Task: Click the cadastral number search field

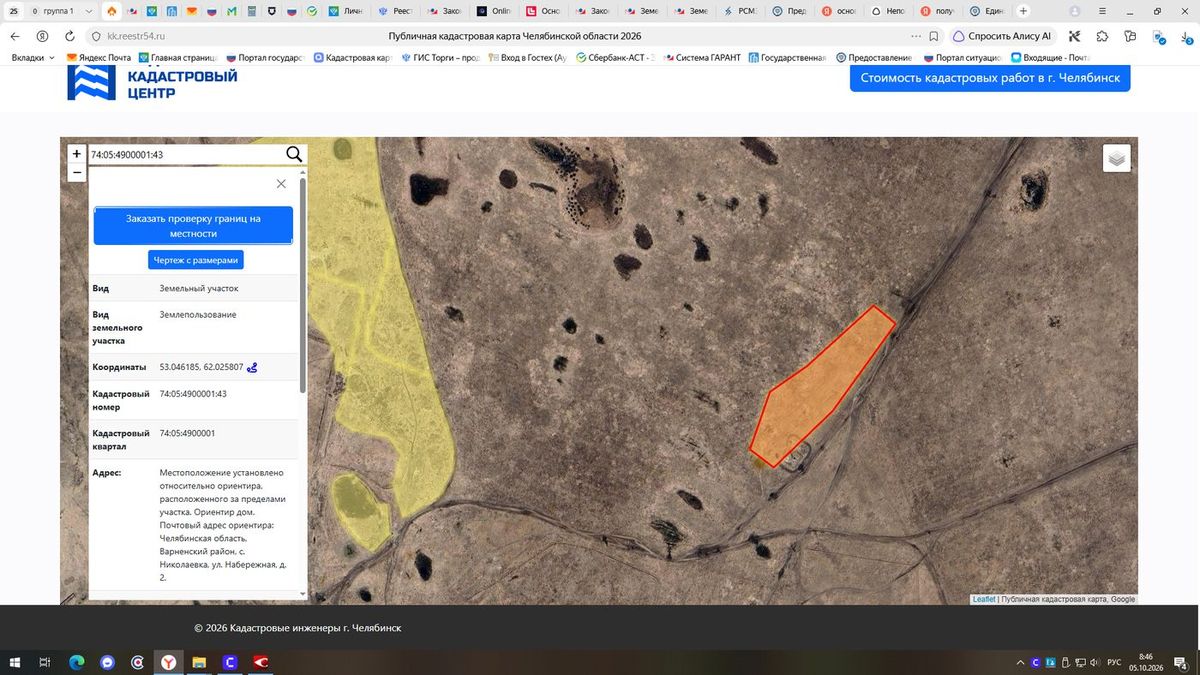Action: pos(185,155)
